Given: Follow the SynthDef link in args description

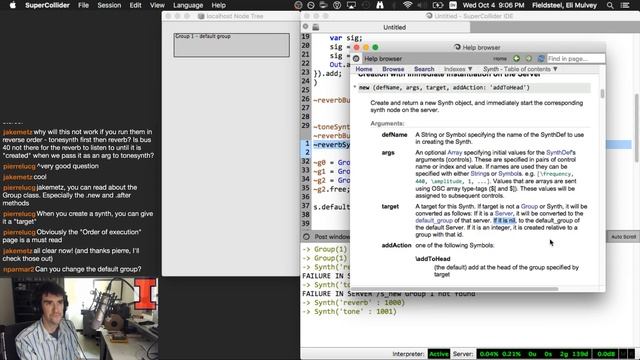Looking at the screenshot, I should [559, 153].
